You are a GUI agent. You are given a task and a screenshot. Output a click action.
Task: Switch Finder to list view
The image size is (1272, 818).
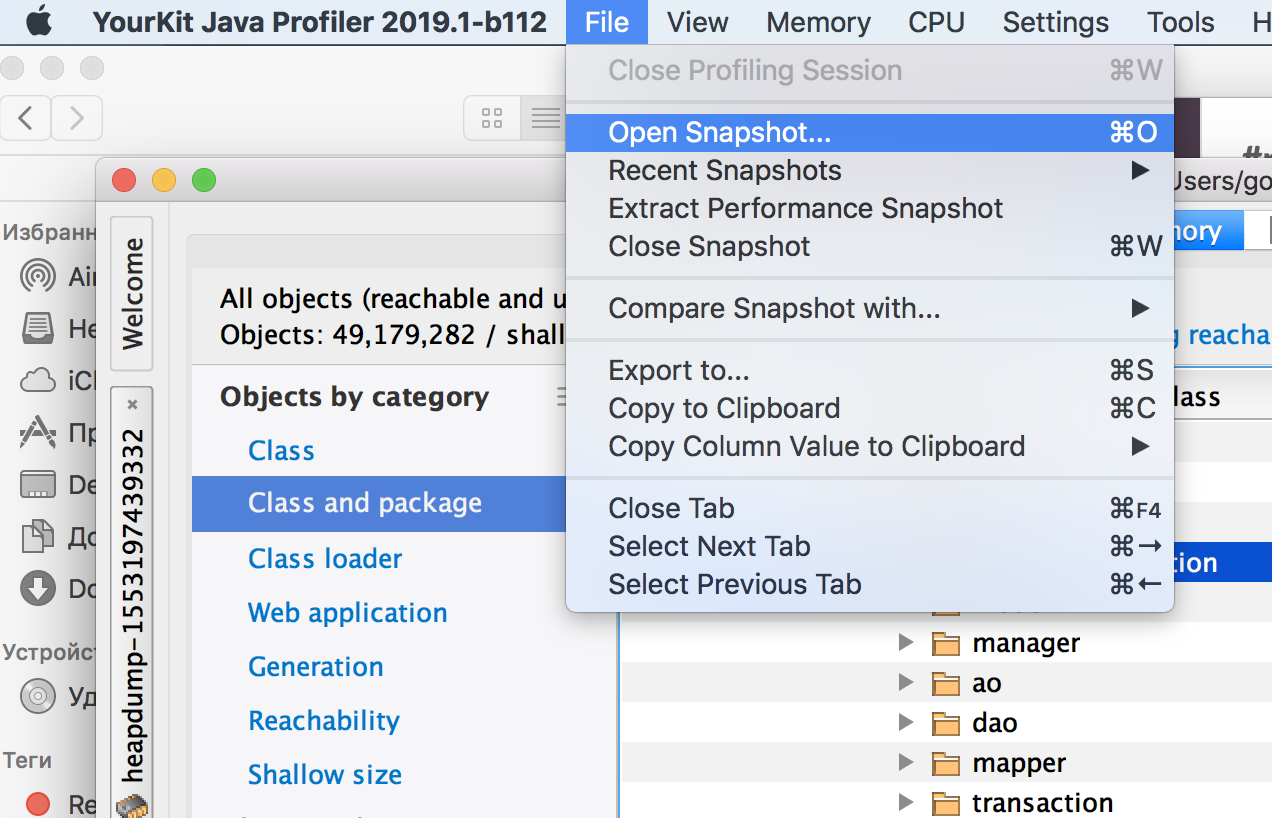(x=545, y=117)
